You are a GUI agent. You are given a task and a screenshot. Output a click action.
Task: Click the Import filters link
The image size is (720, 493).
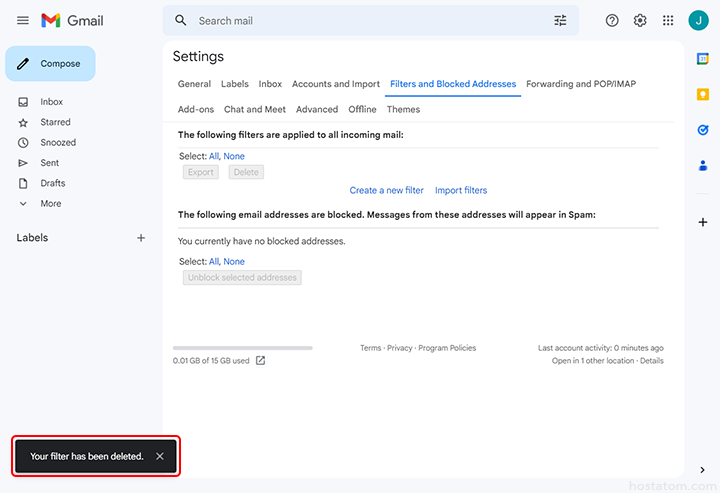click(461, 190)
